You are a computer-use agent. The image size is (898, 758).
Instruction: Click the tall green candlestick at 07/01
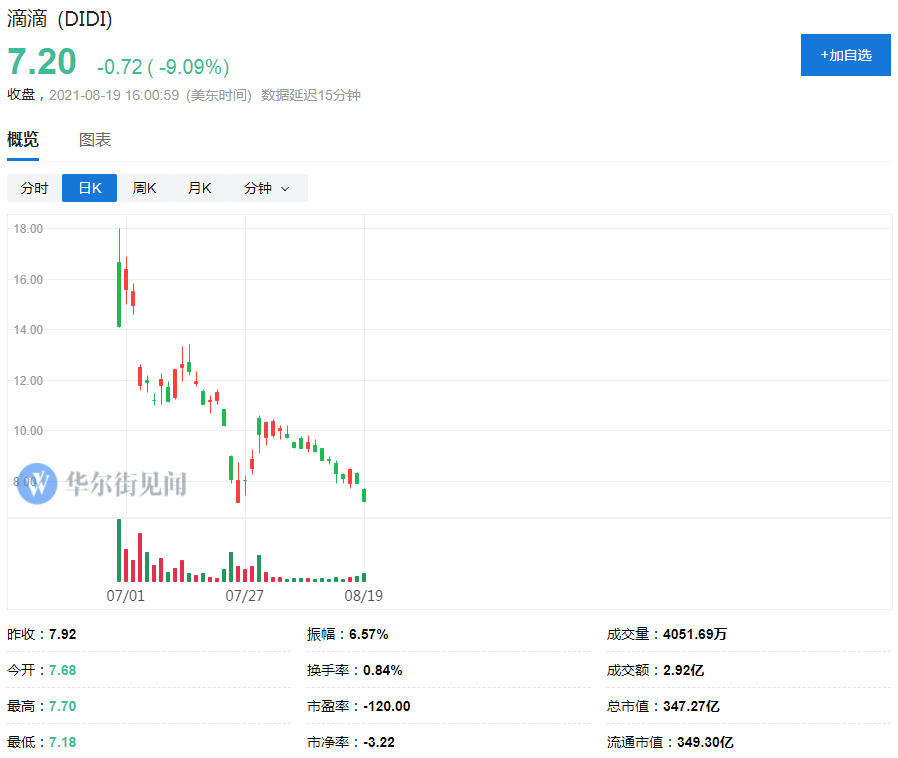click(119, 293)
